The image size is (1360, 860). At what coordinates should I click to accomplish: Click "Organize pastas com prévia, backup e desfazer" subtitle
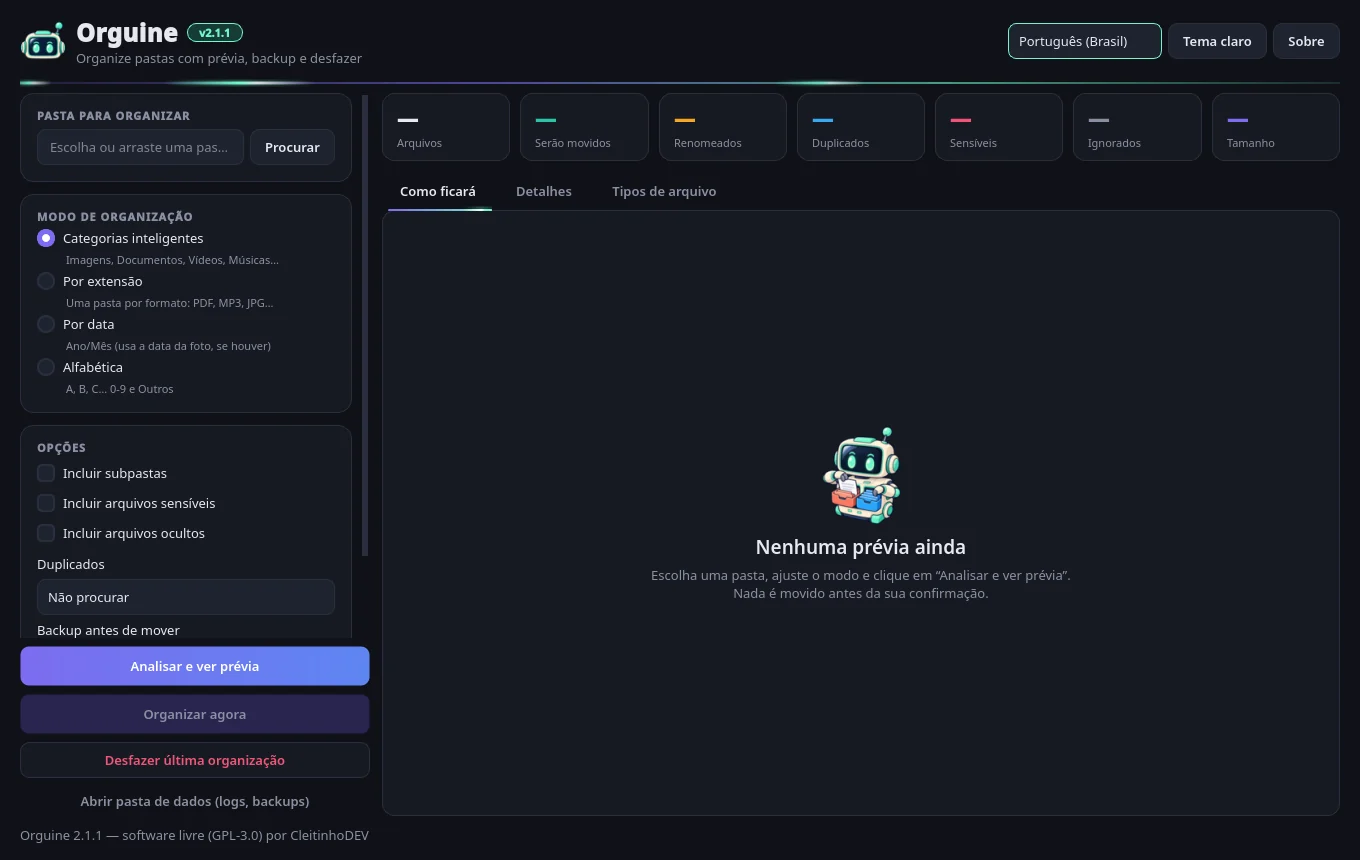point(219,59)
